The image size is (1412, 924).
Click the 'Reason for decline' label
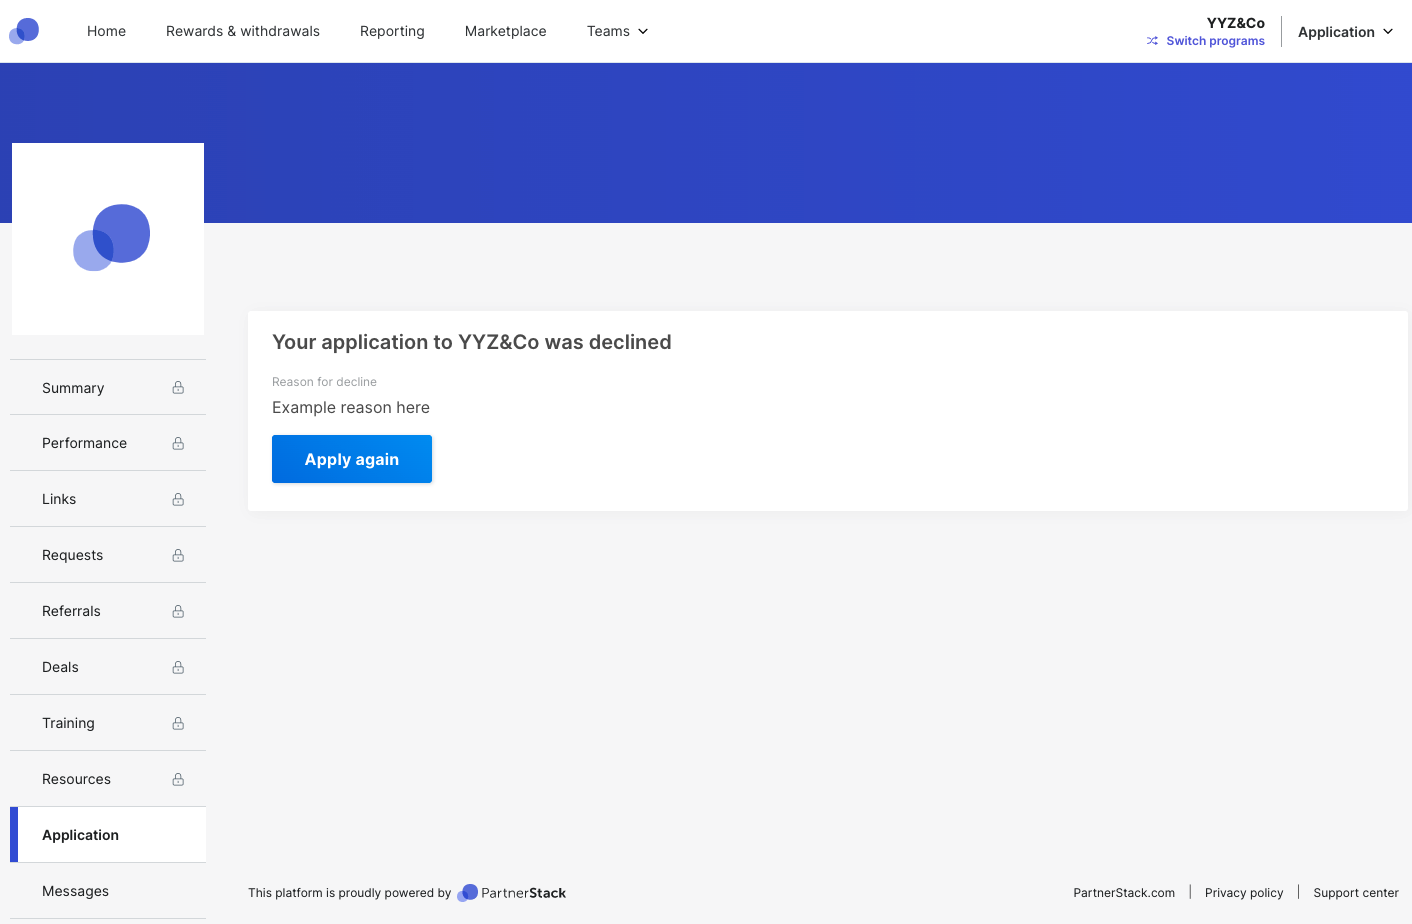[x=324, y=382]
